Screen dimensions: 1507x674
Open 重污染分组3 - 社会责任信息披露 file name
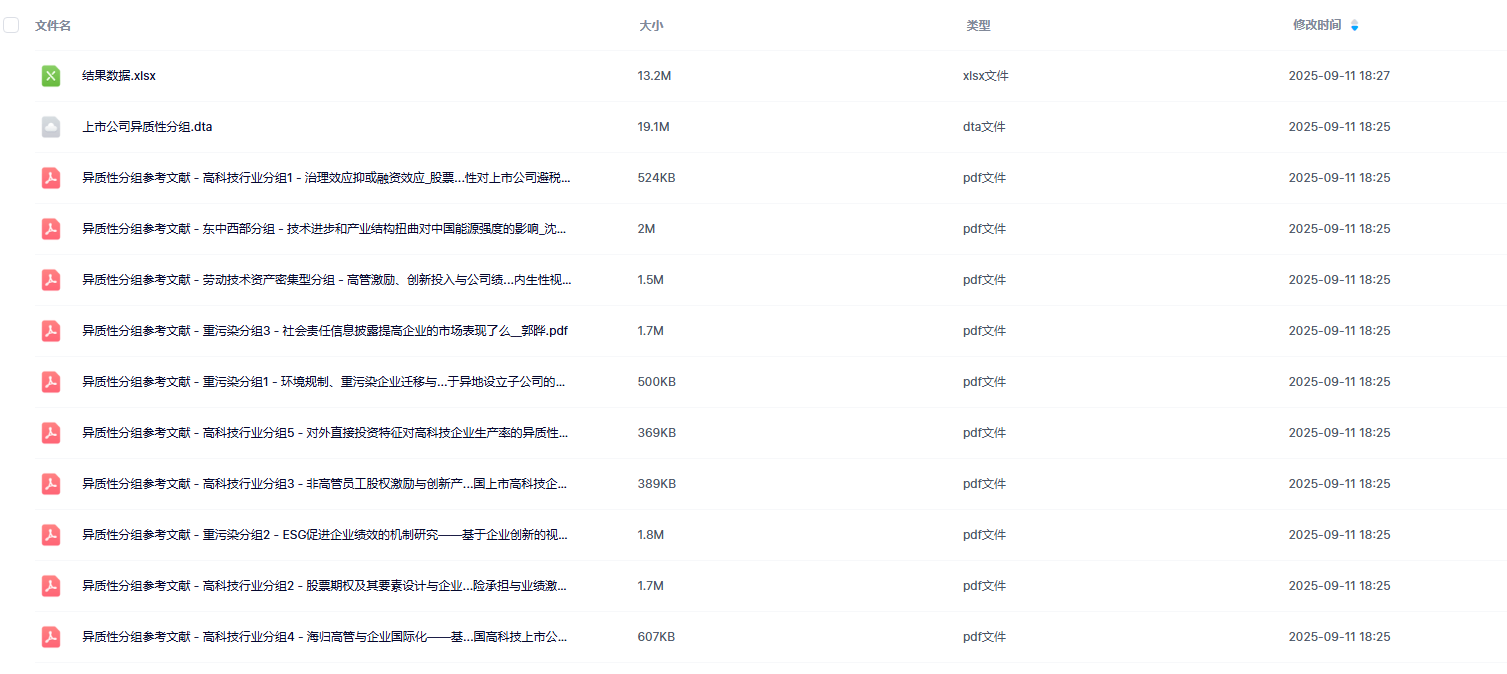click(325, 331)
